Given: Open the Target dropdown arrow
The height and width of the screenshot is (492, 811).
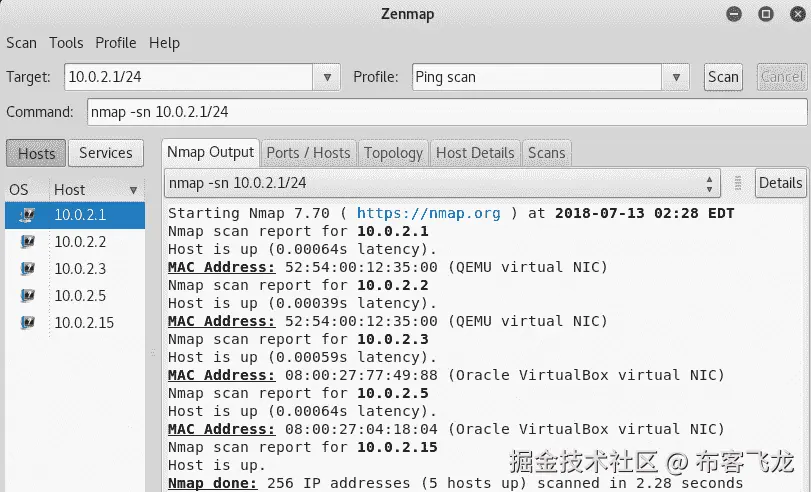Looking at the screenshot, I should point(327,77).
